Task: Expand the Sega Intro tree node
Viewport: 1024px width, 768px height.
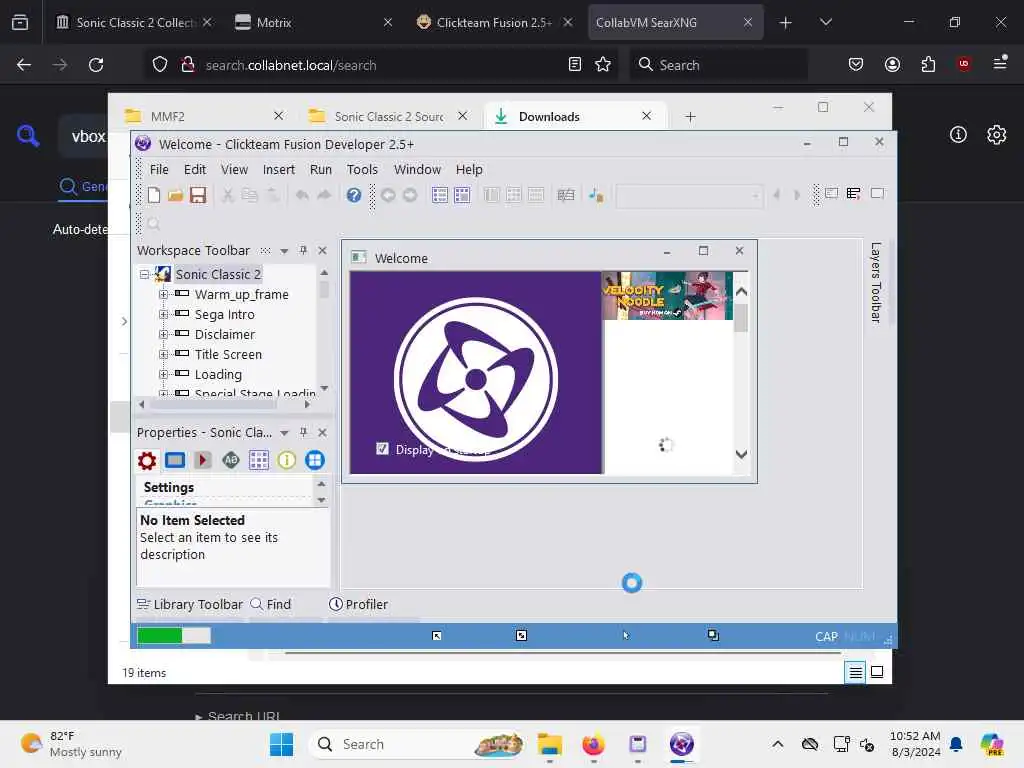Action: 163,314
